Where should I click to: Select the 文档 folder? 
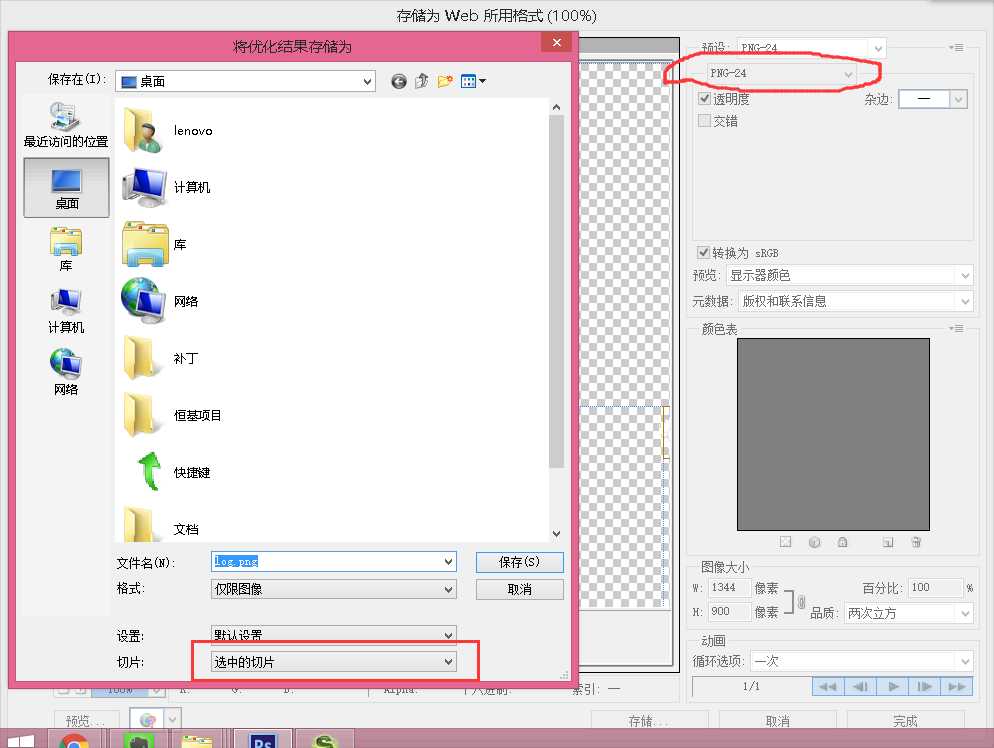pos(161,526)
